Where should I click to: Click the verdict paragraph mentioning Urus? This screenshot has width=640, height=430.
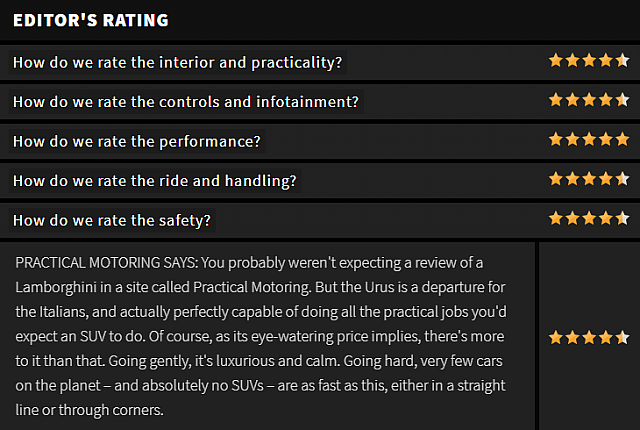coord(261,336)
